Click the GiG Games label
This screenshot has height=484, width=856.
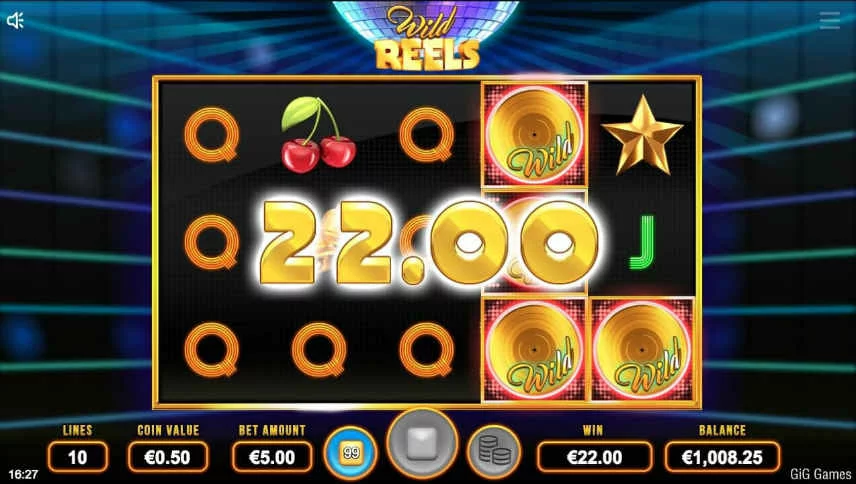(x=820, y=474)
